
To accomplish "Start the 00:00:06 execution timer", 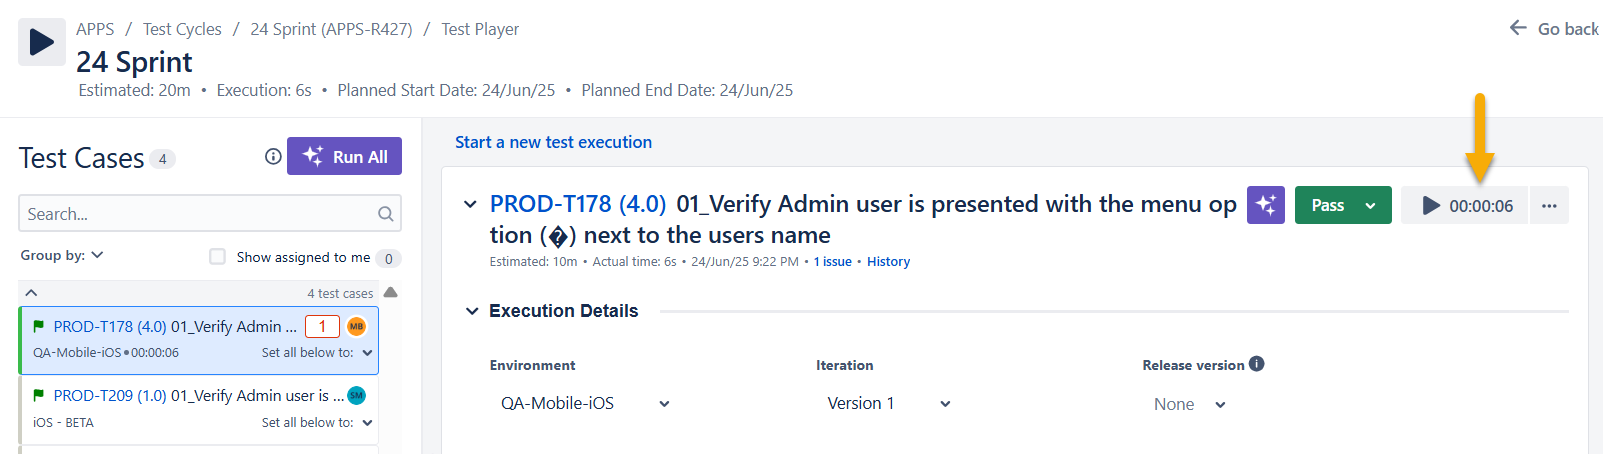I will 1432,206.
